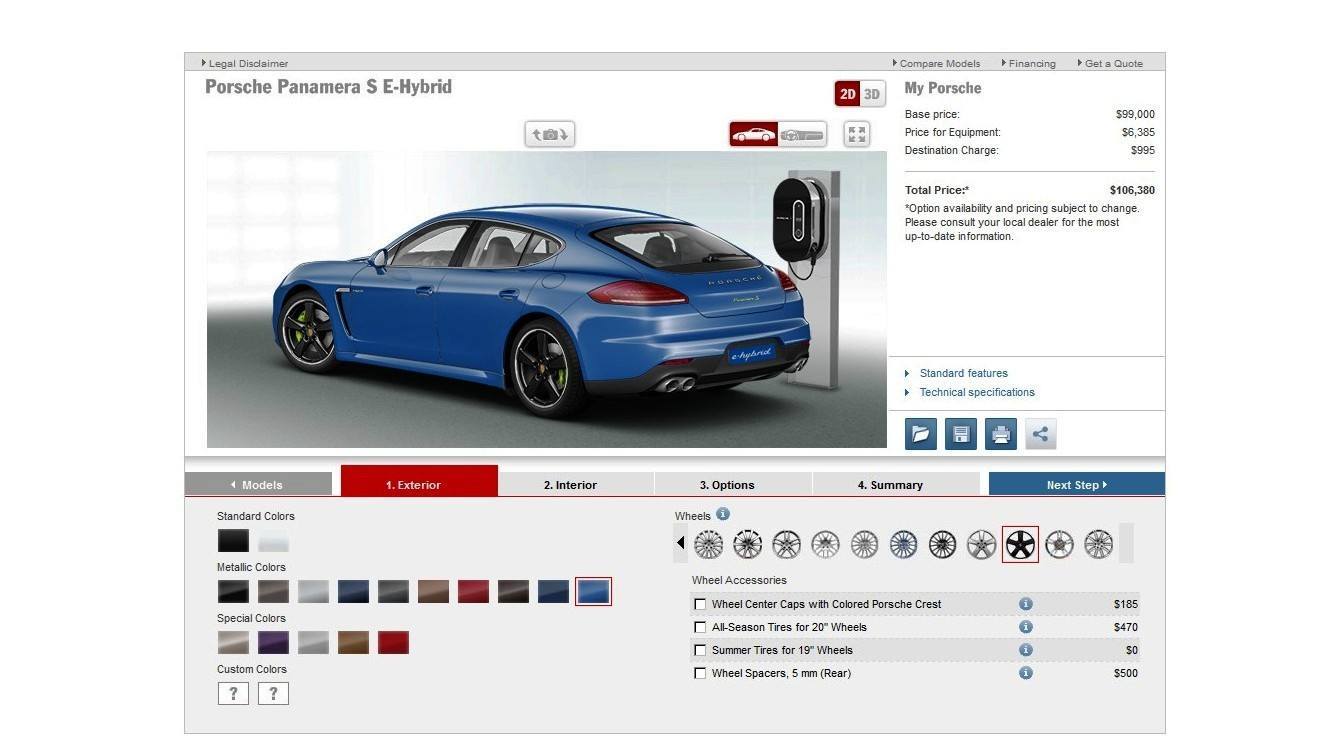Click the share icon under My Porsche

1041,434
